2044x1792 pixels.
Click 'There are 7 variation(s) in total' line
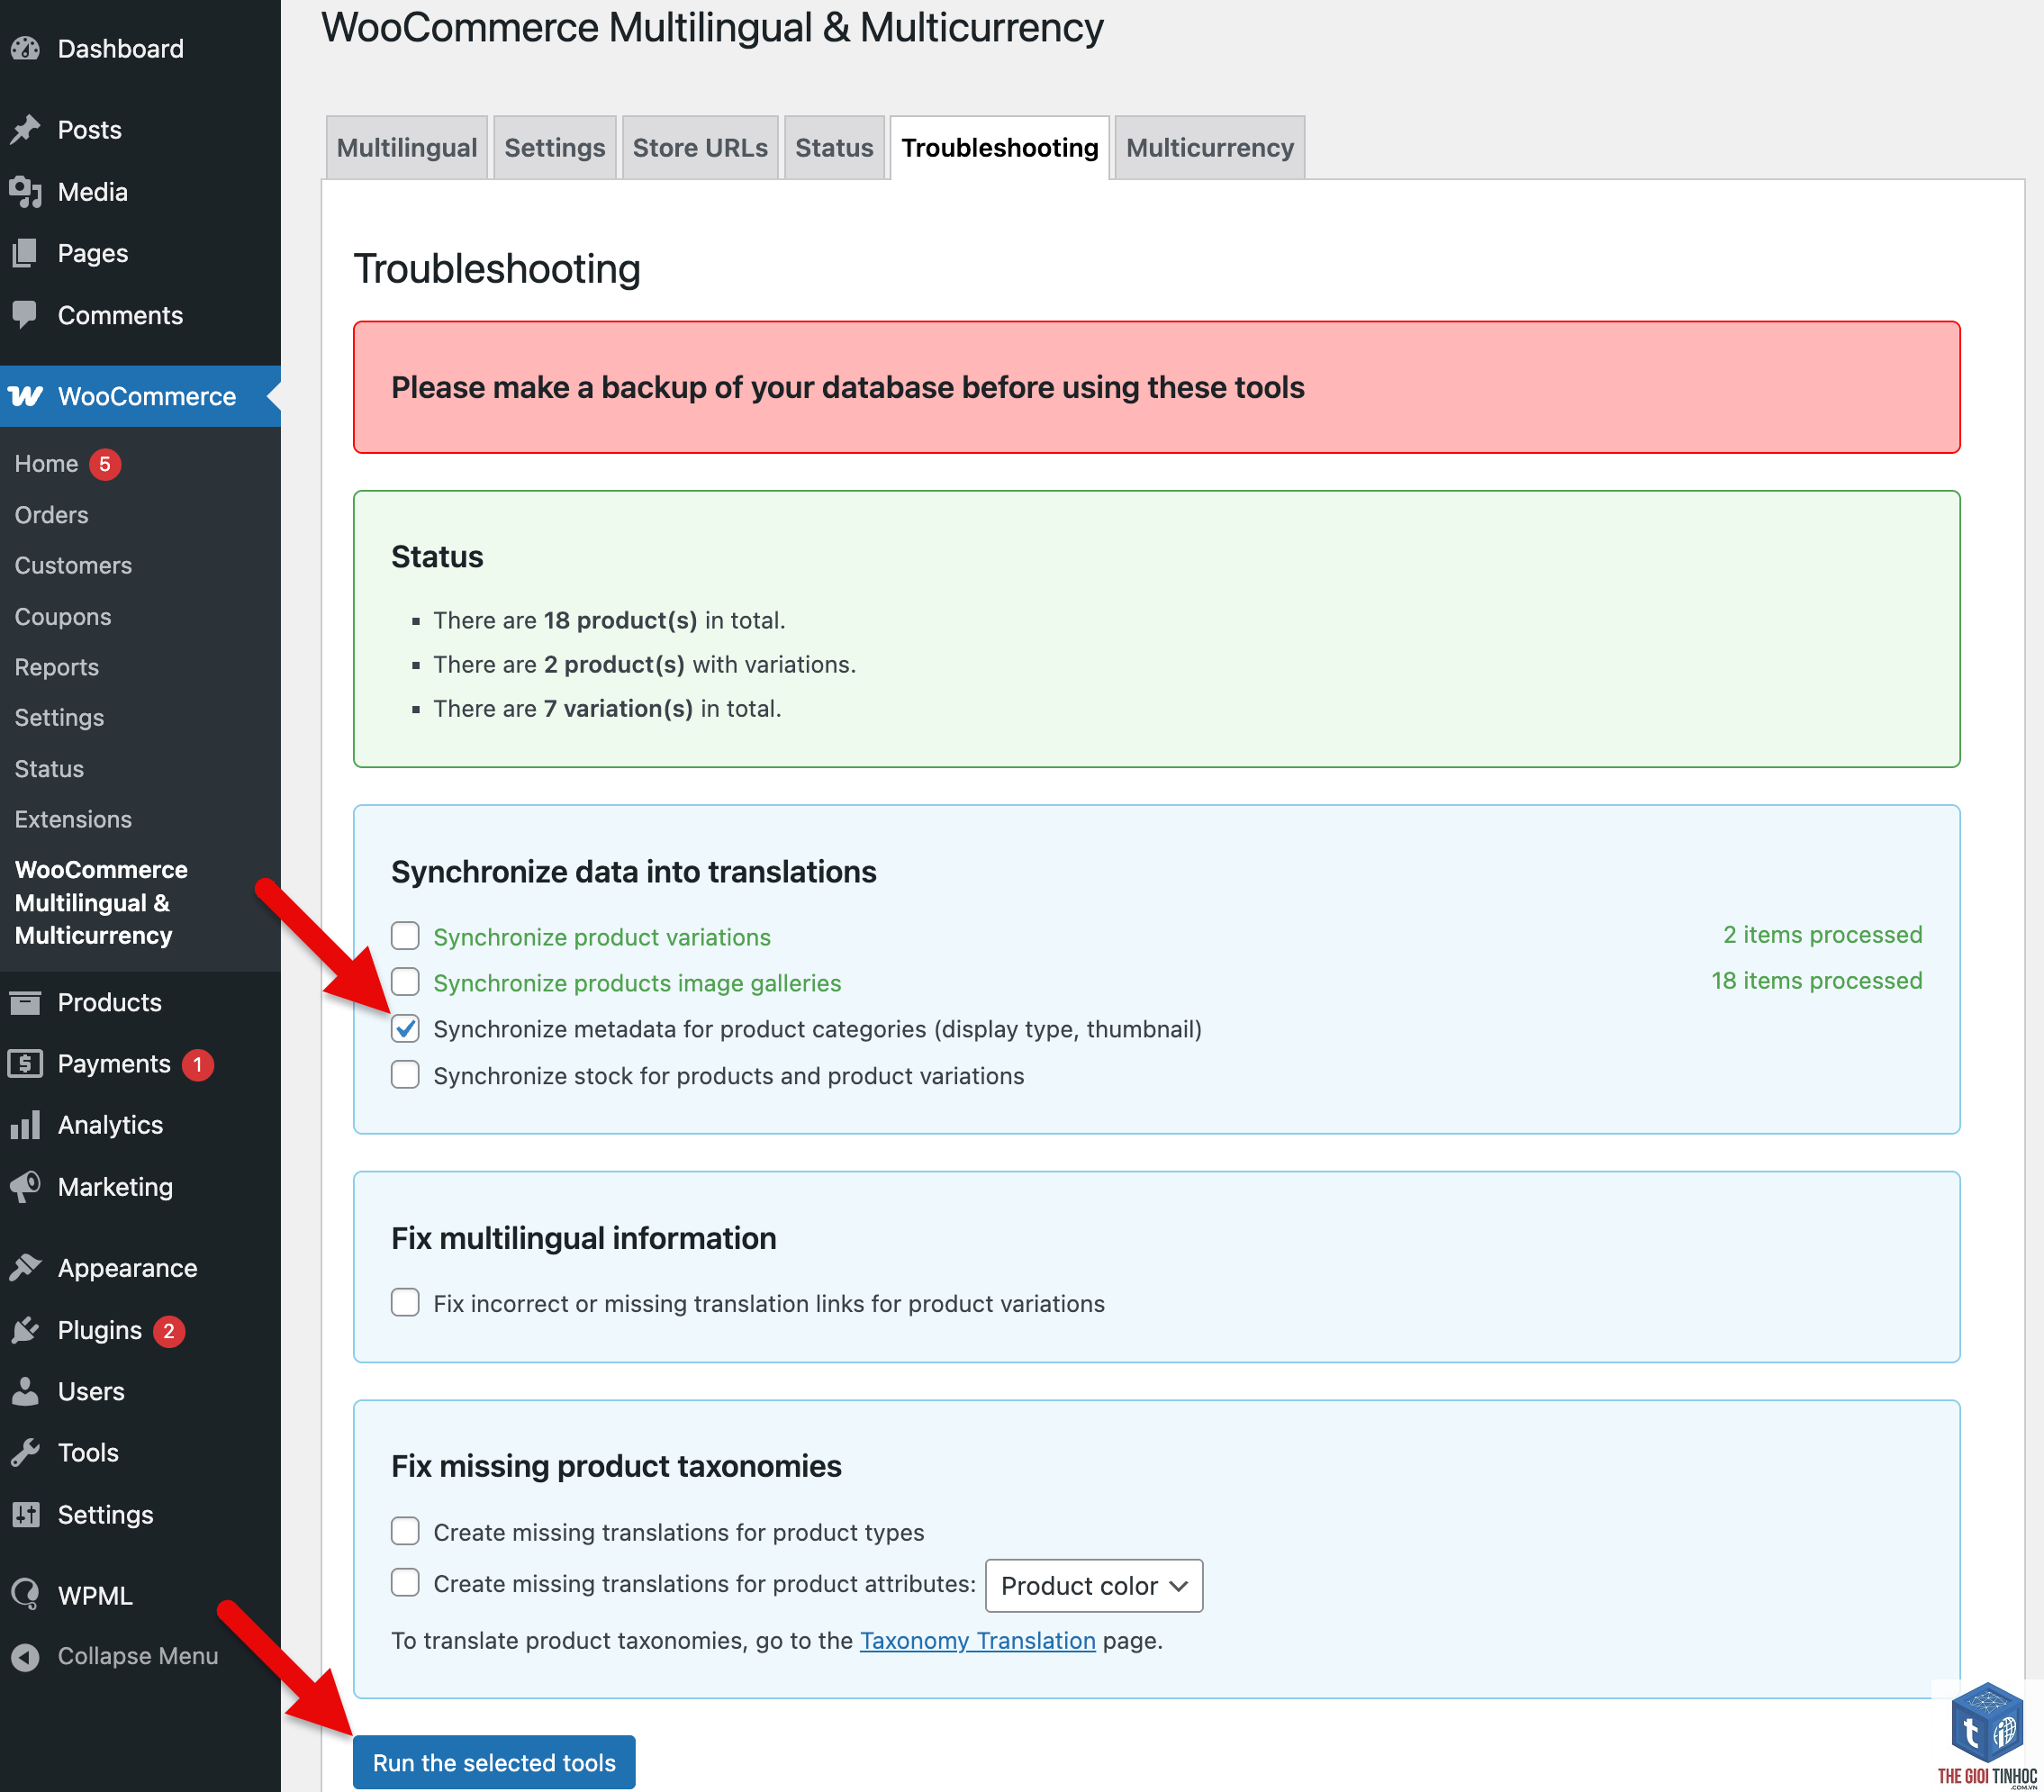click(x=607, y=708)
